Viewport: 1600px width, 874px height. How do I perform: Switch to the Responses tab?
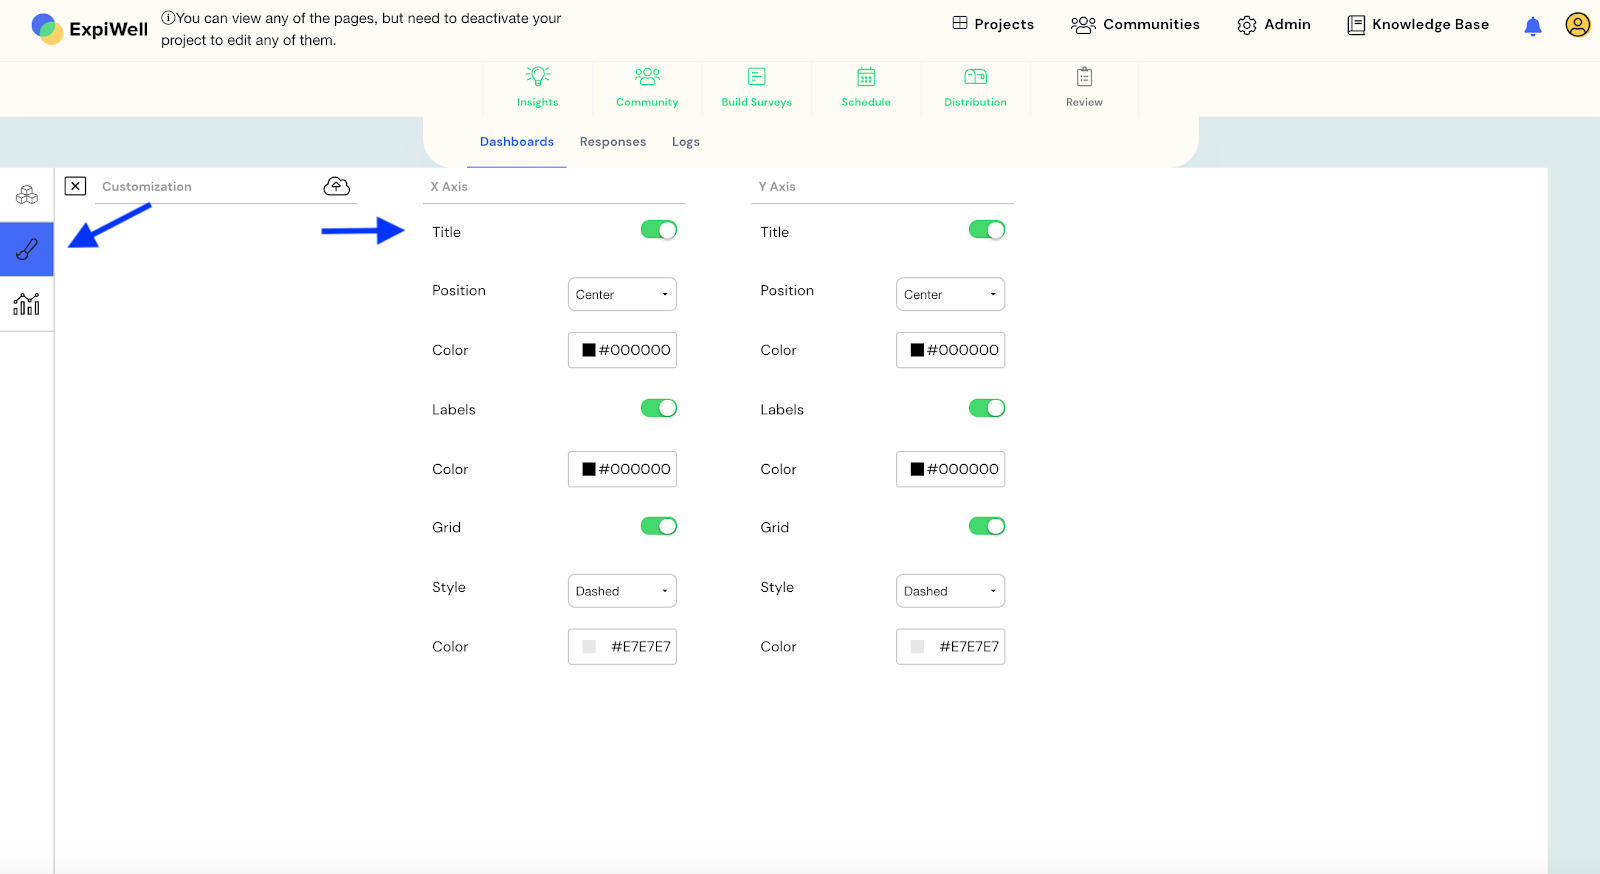(x=613, y=142)
